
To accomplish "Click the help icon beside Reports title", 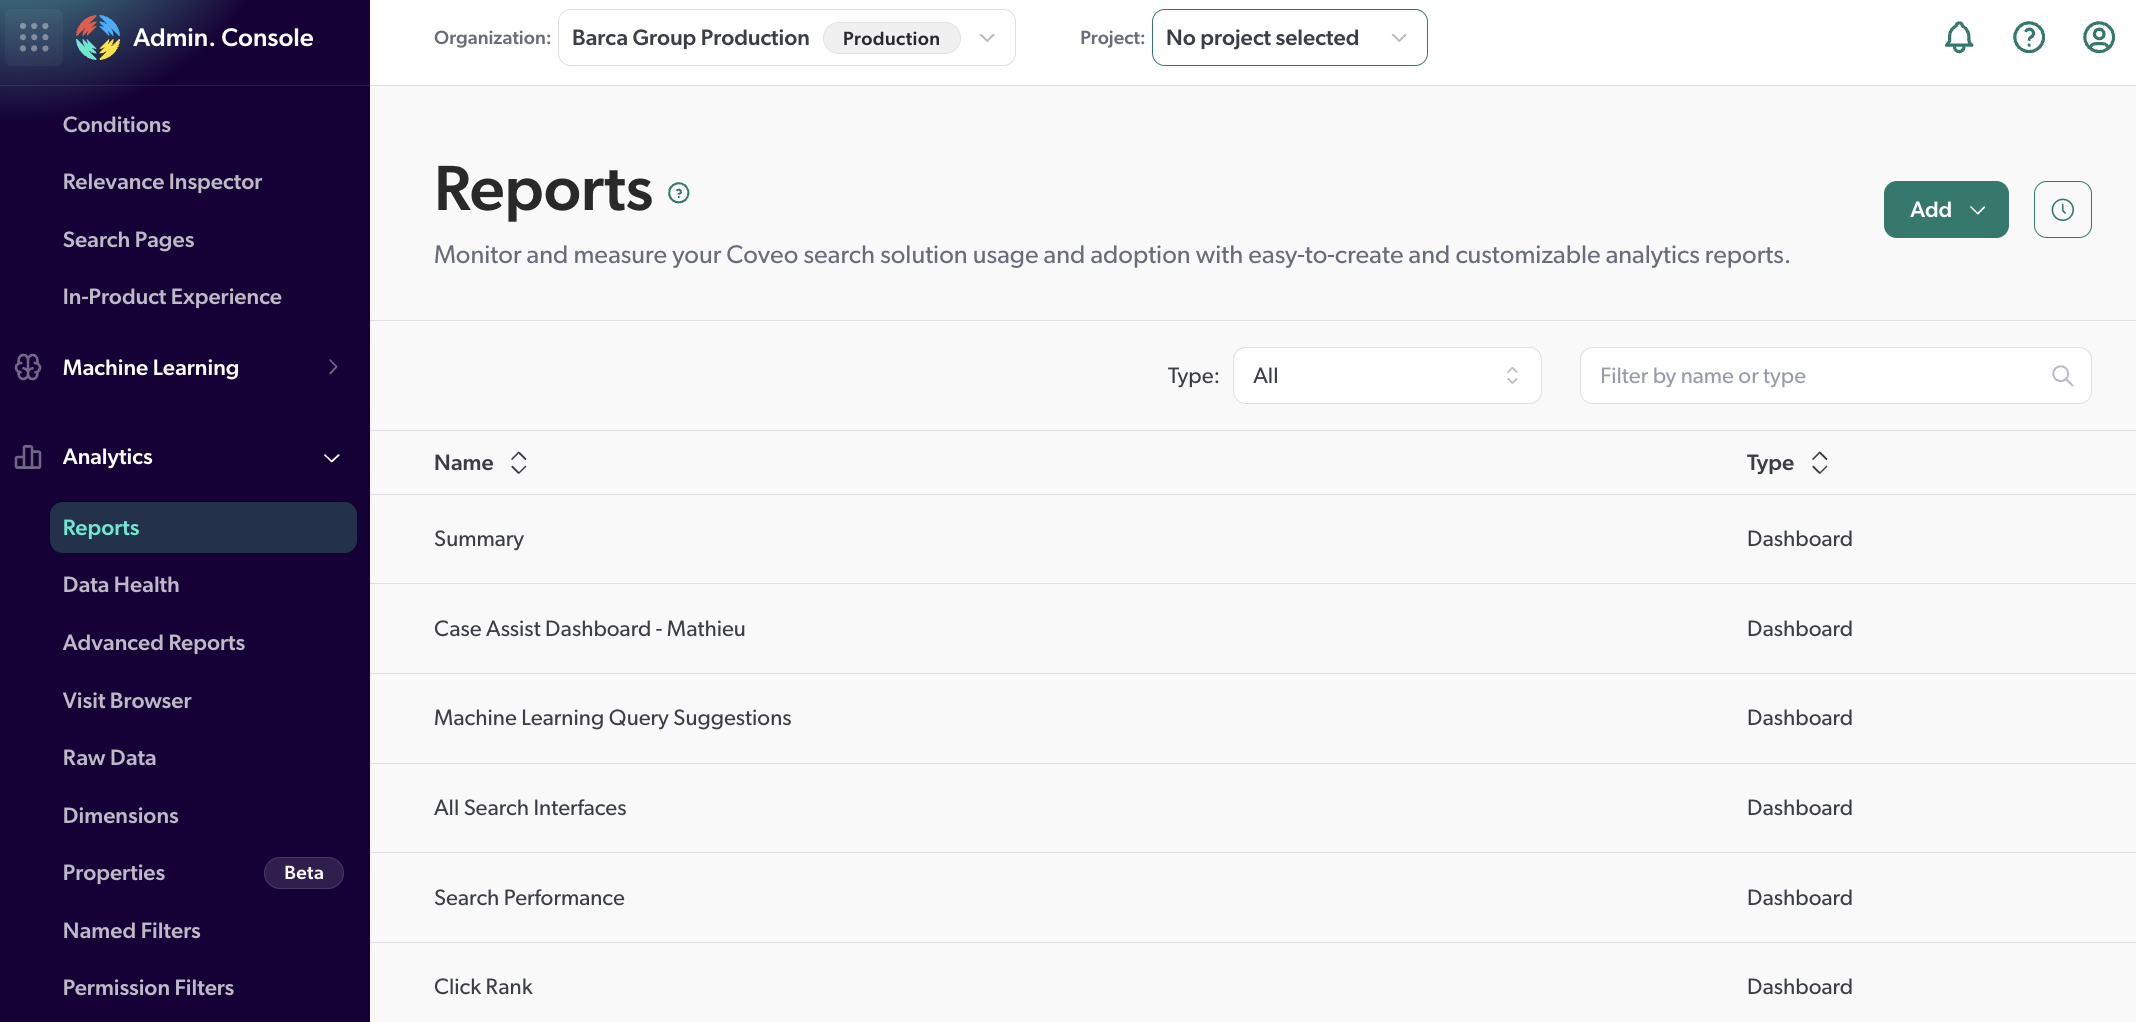I will pyautogui.click(x=679, y=193).
